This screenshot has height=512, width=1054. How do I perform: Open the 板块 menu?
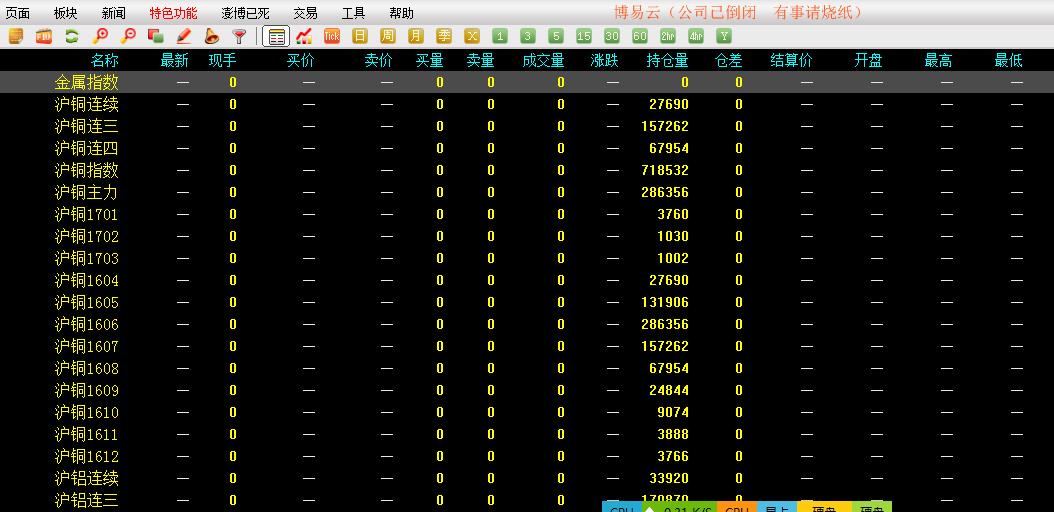tap(65, 13)
